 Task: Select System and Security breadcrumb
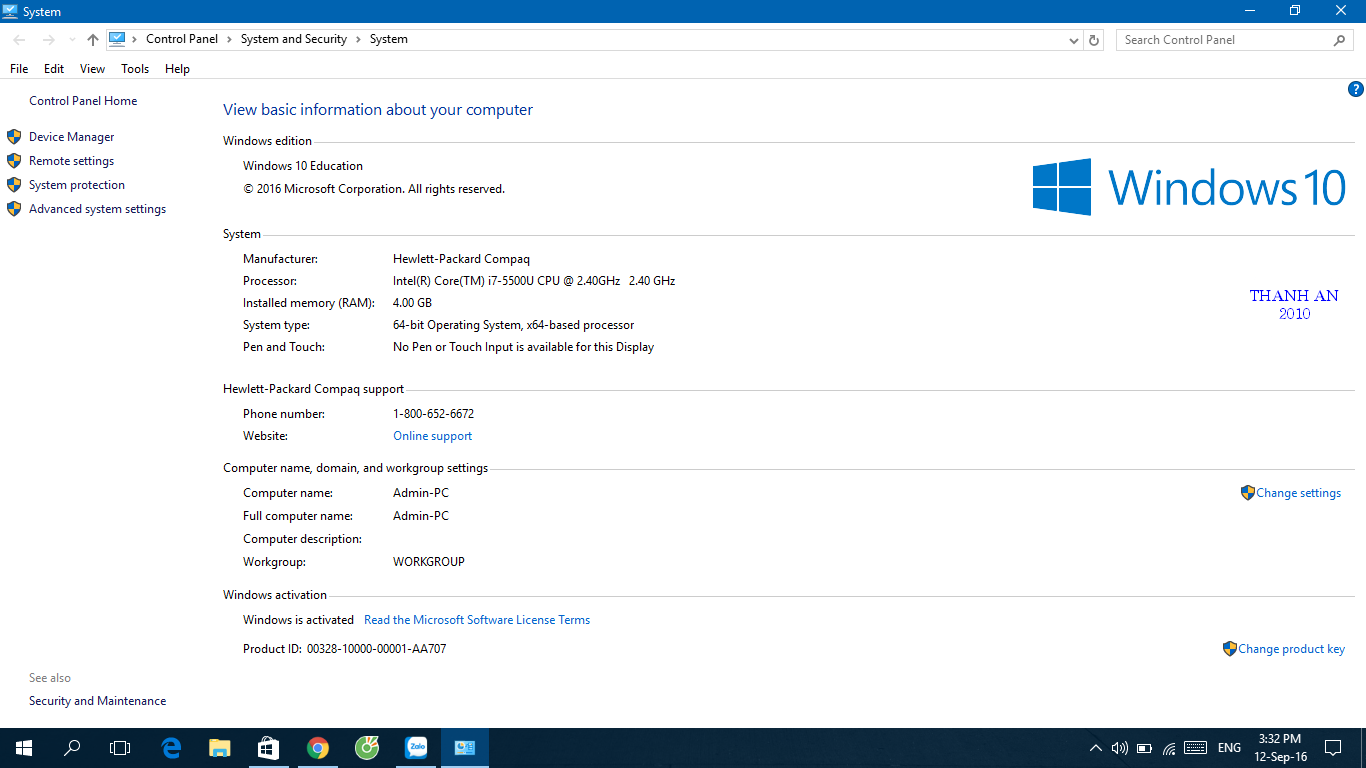pos(294,39)
